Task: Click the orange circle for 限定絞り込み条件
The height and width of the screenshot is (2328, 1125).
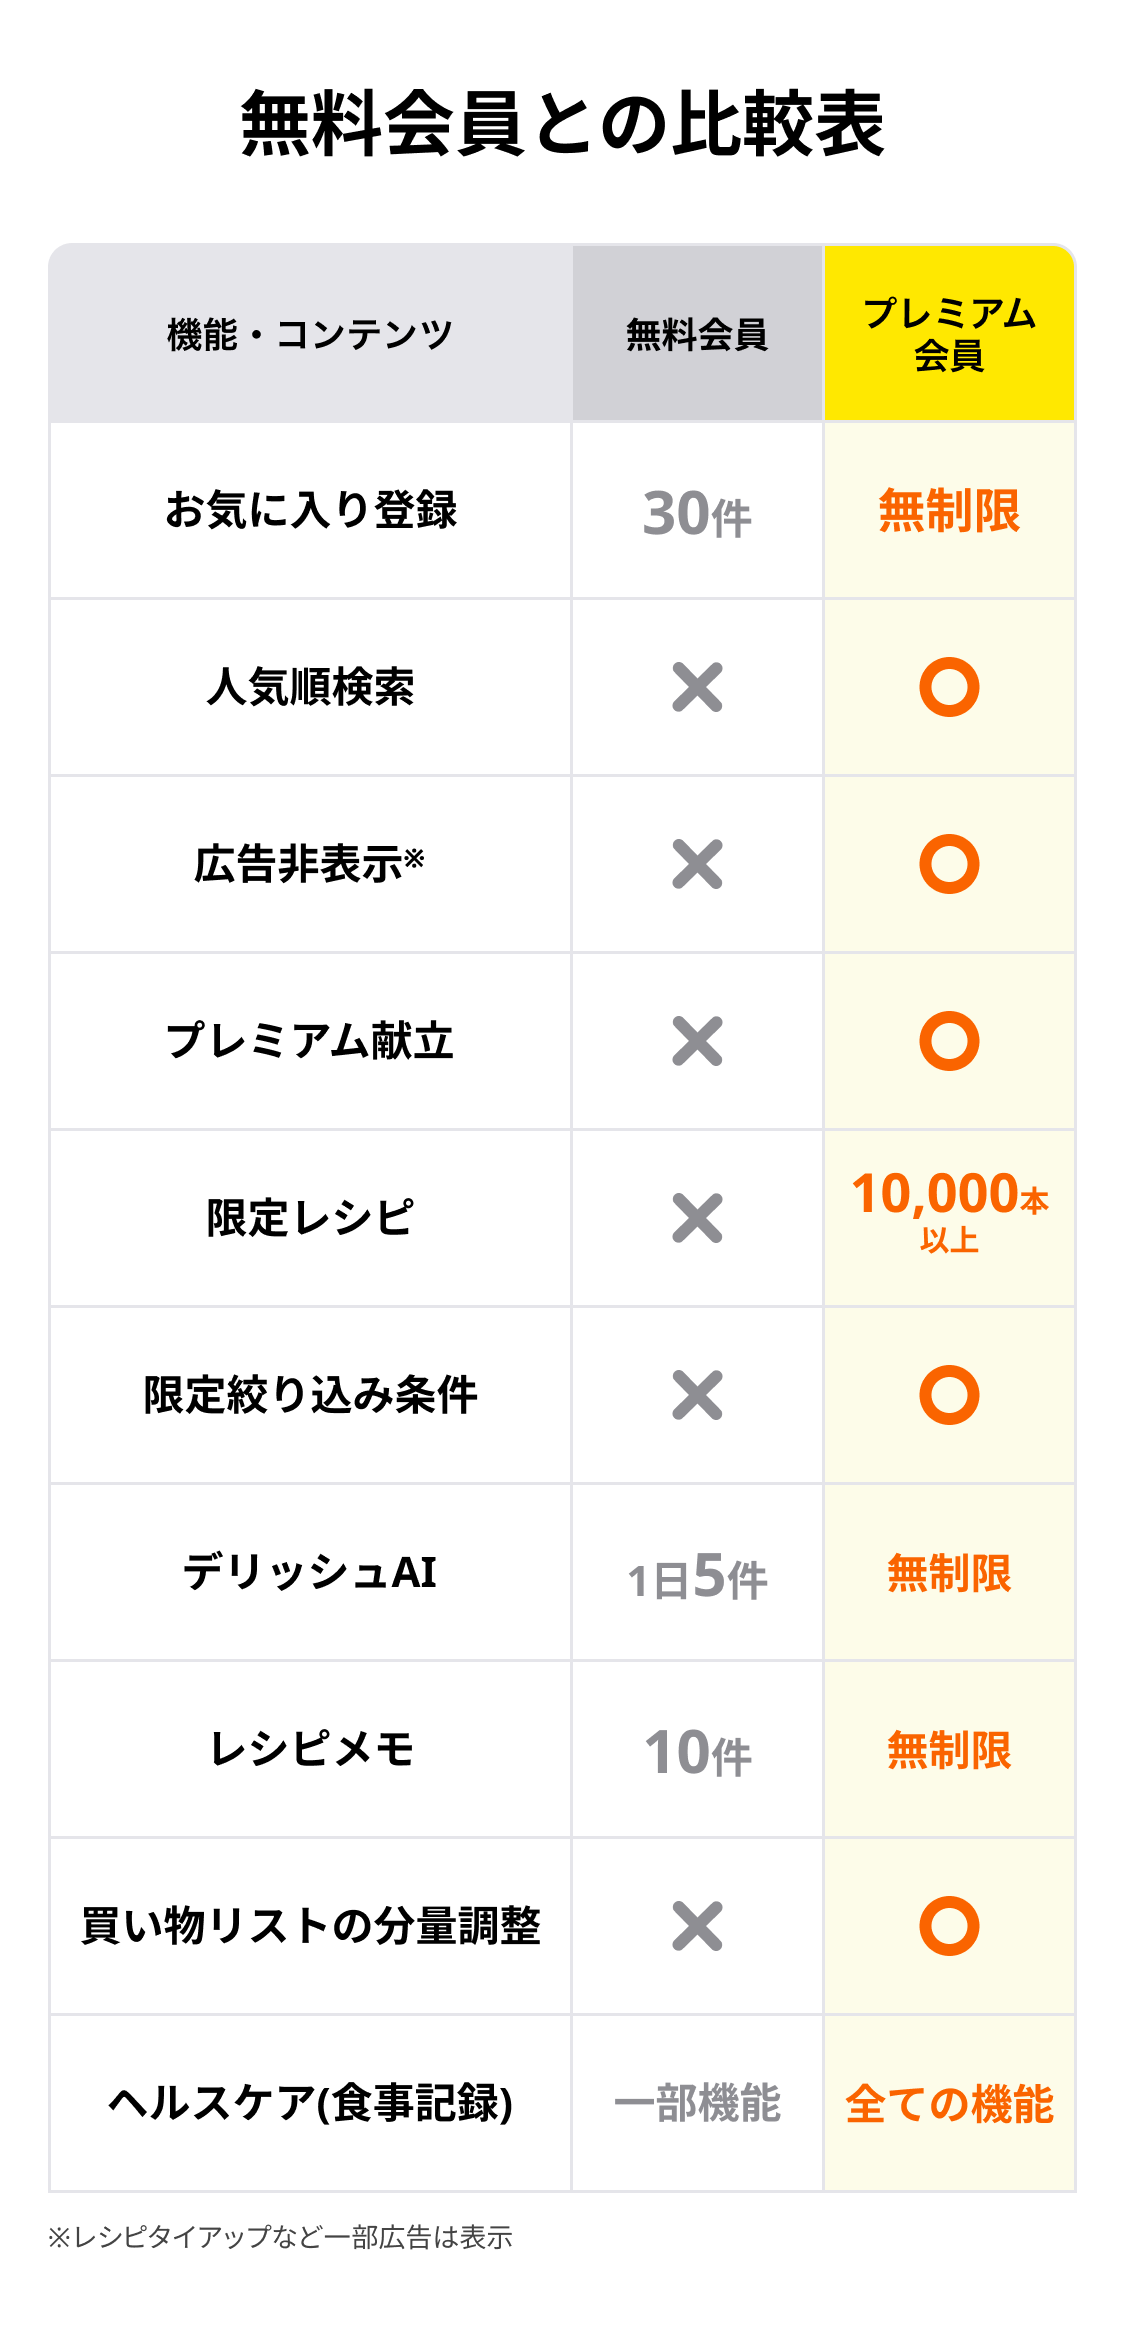Action: 949,1395
